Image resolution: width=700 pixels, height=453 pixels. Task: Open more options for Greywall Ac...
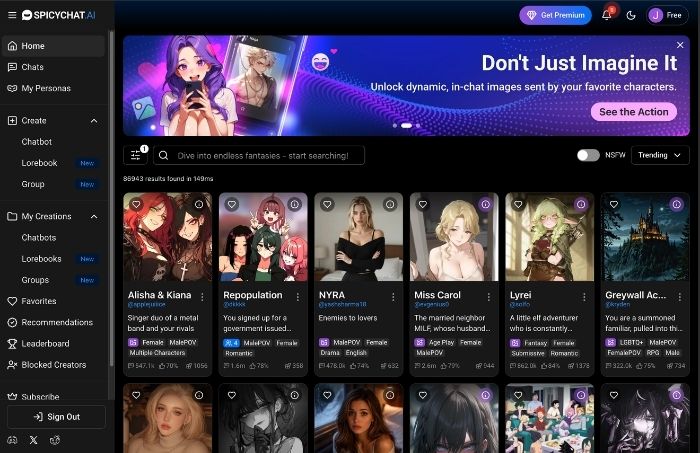pos(680,297)
